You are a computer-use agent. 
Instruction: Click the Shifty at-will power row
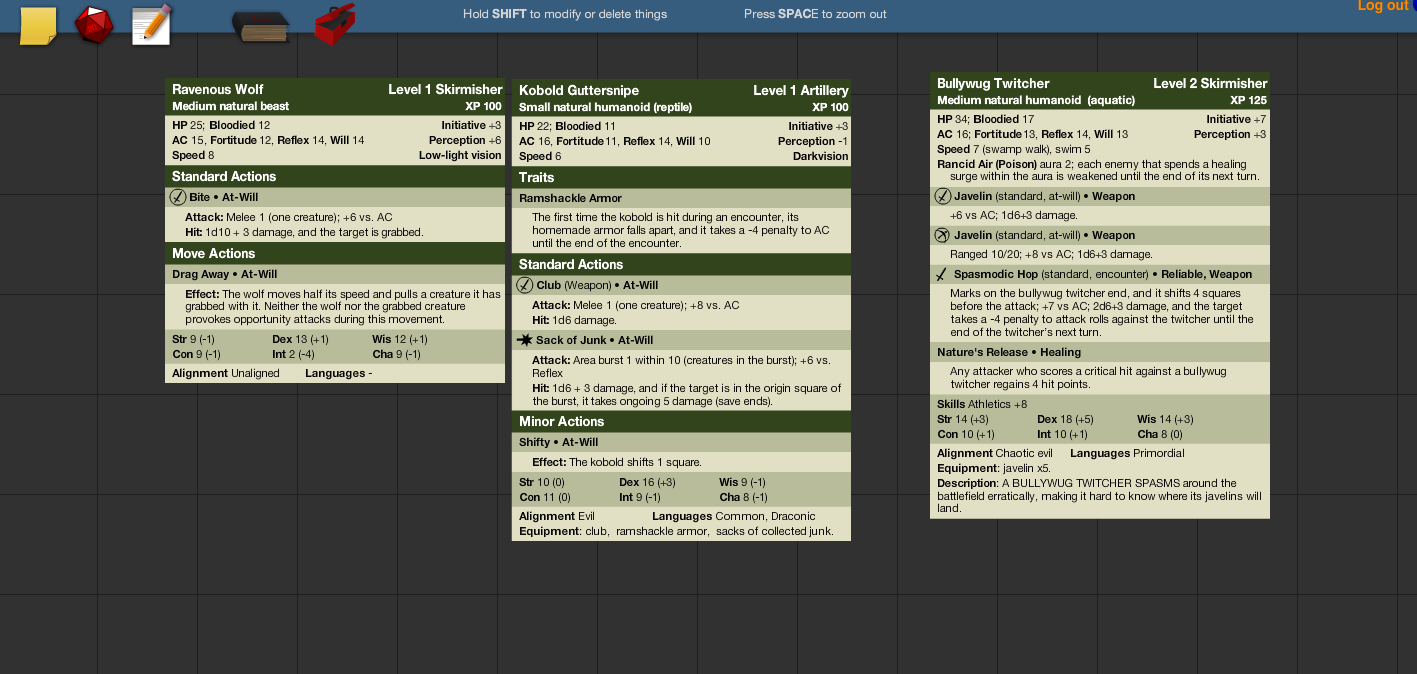coord(680,442)
